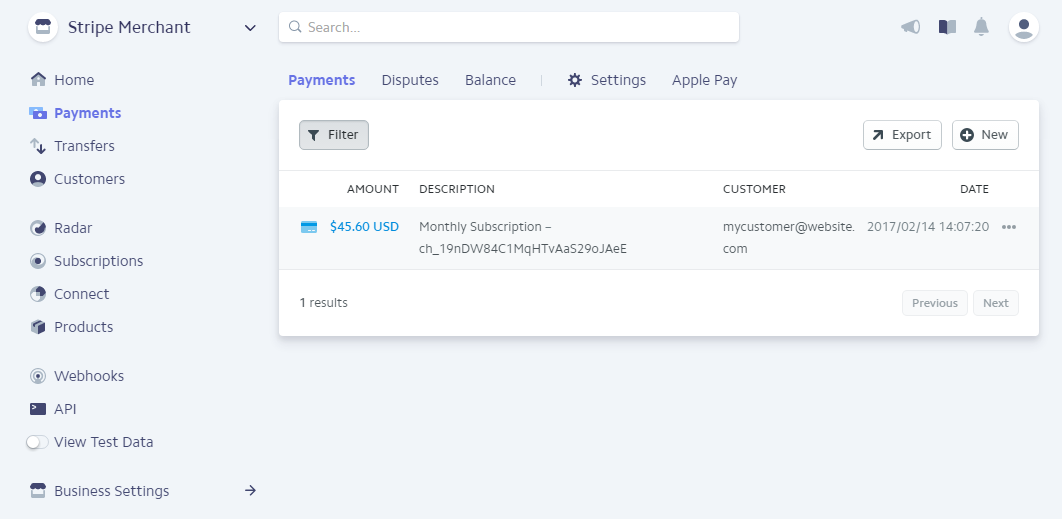Switch to the Balance tab
1062x519 pixels.
490,80
